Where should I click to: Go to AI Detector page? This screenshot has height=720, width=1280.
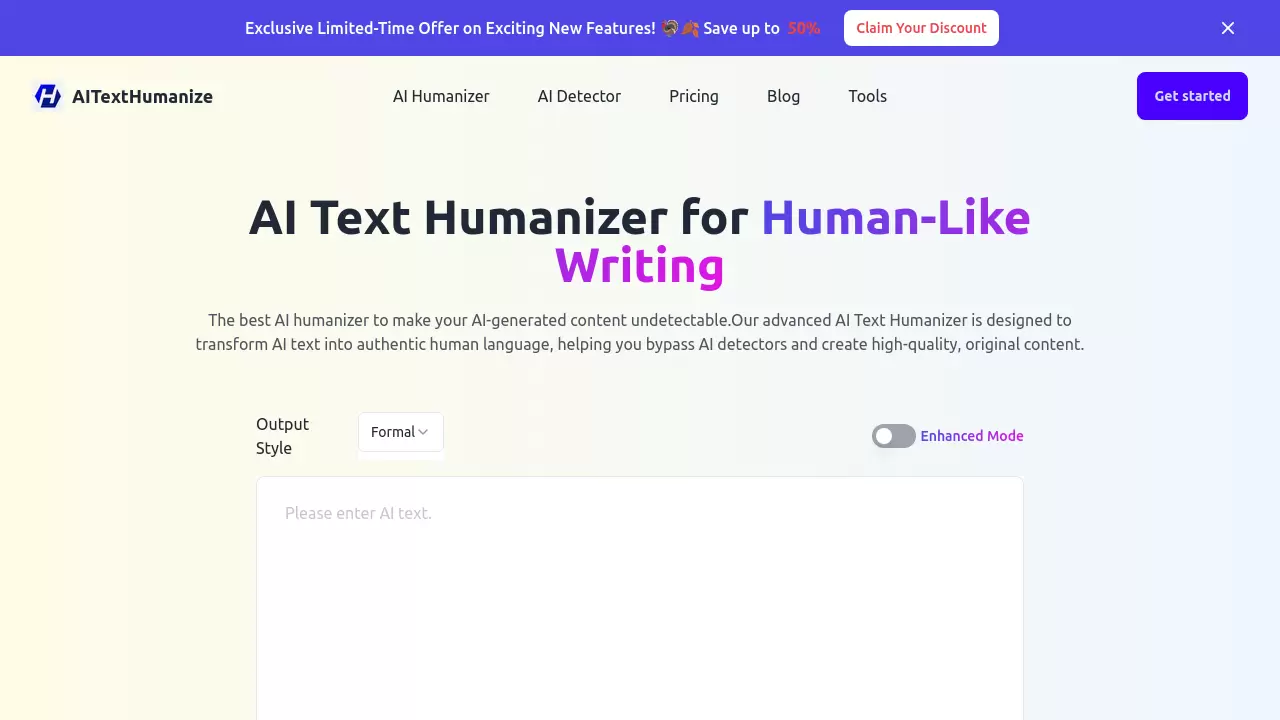[579, 96]
